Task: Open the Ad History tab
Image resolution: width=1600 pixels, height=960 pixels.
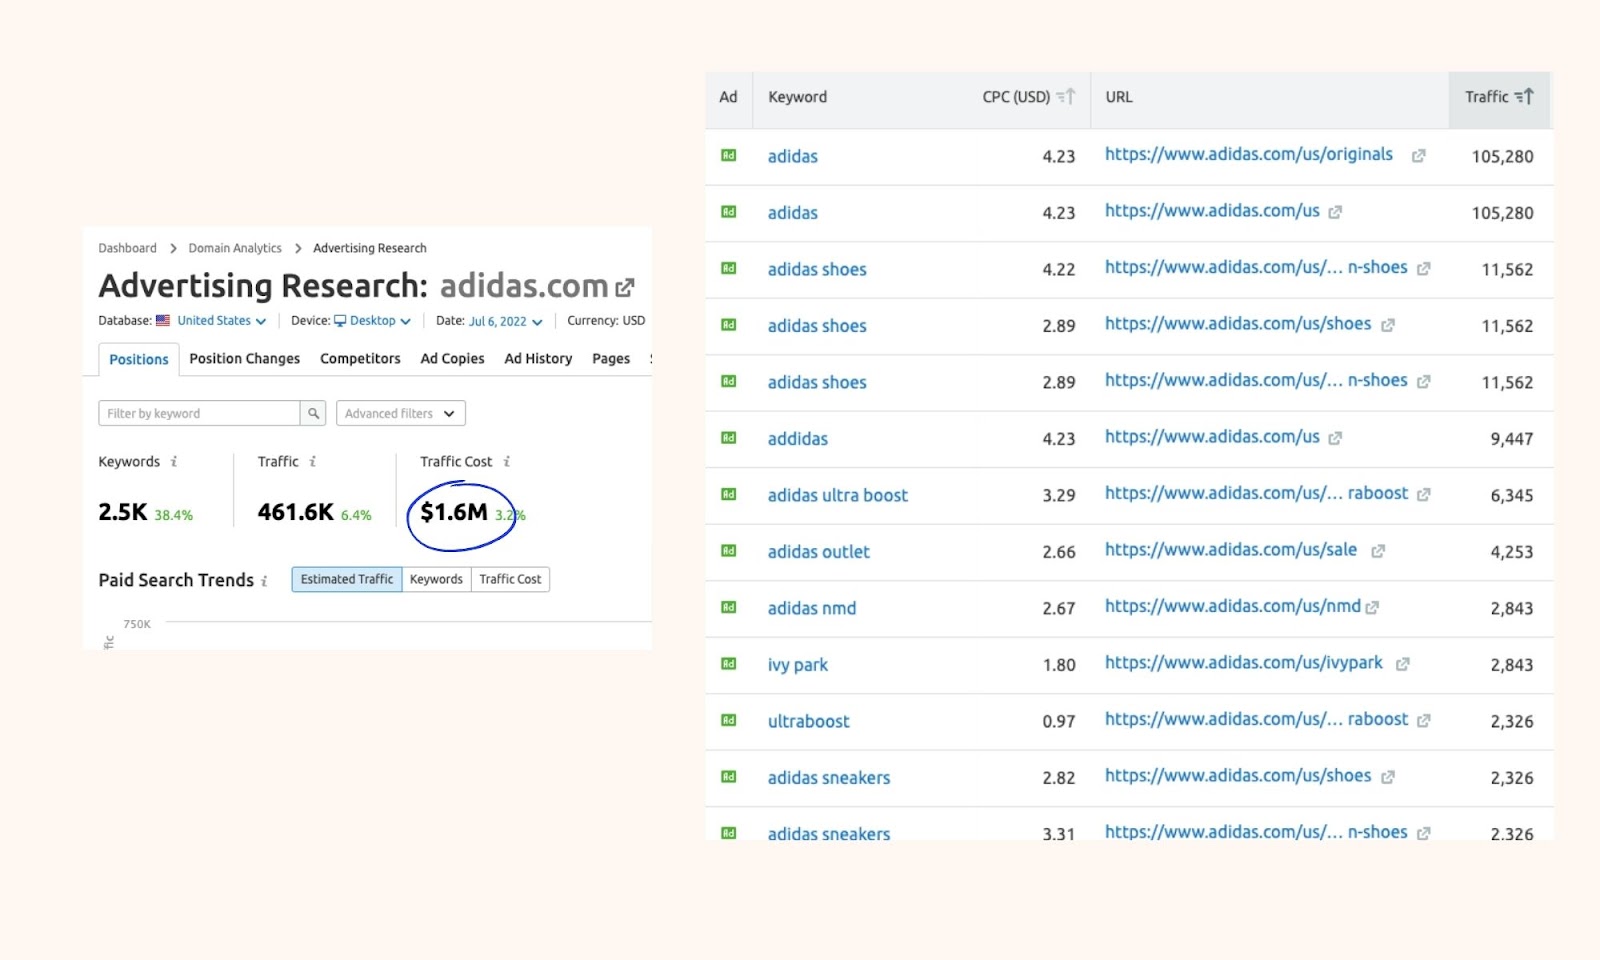Action: [538, 359]
